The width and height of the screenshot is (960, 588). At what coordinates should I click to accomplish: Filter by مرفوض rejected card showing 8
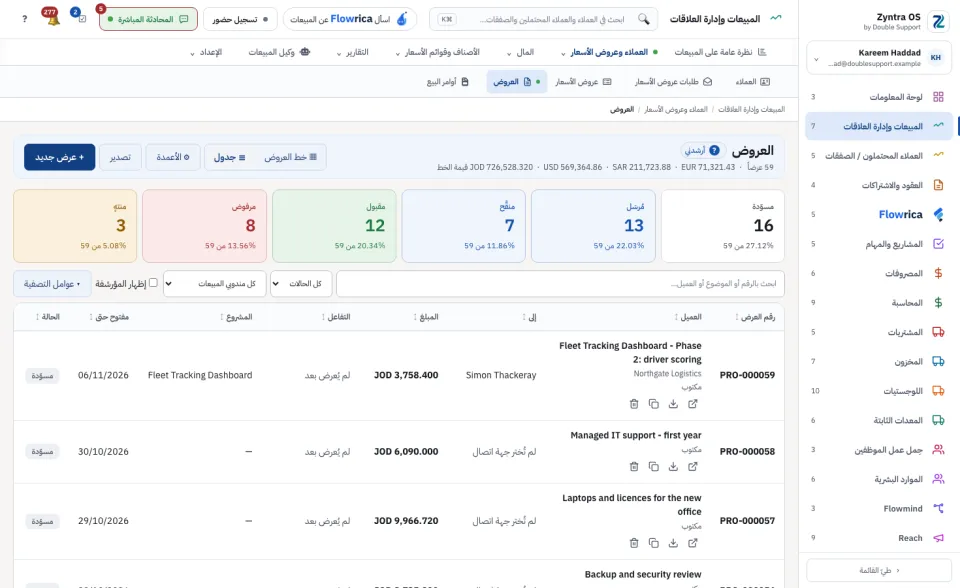coord(204,226)
